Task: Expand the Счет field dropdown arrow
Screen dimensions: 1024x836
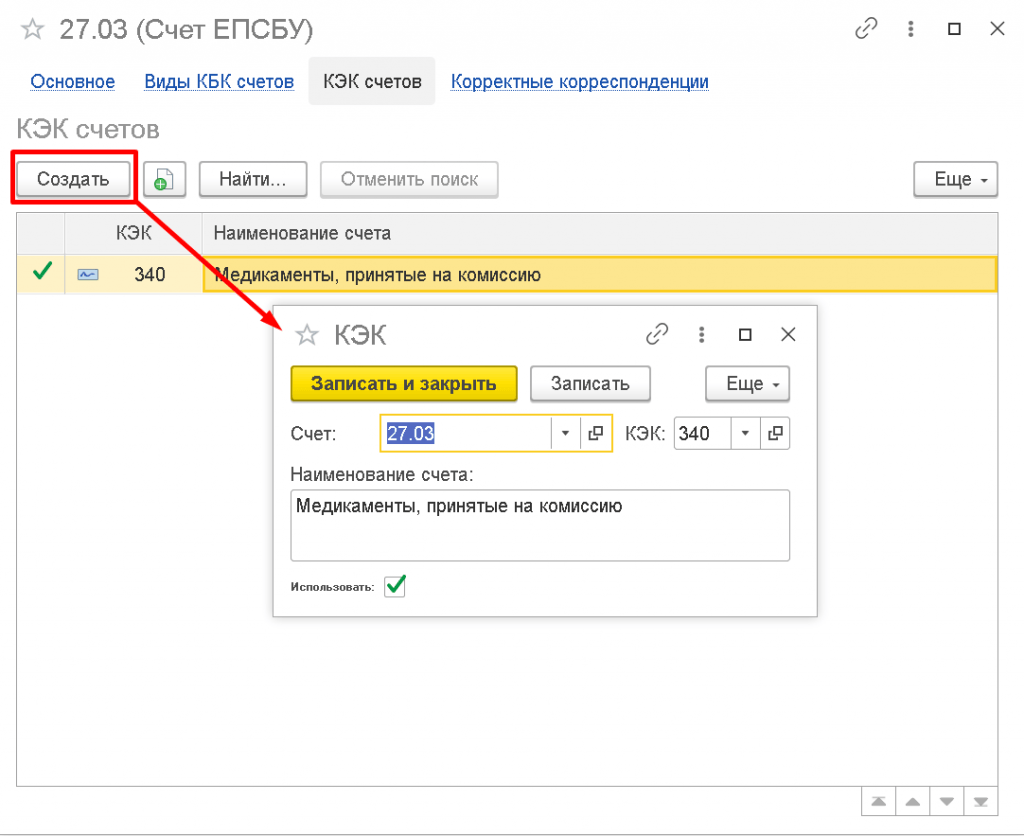Action: [565, 433]
